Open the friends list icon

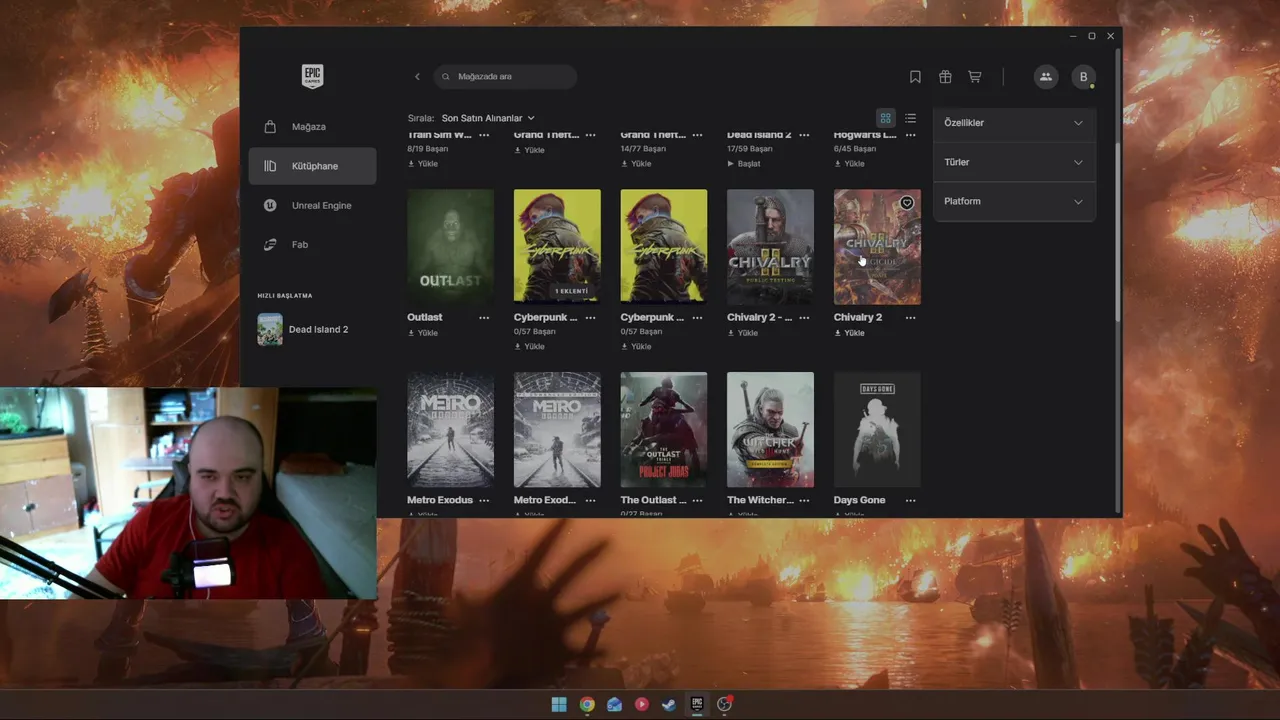(x=1046, y=76)
